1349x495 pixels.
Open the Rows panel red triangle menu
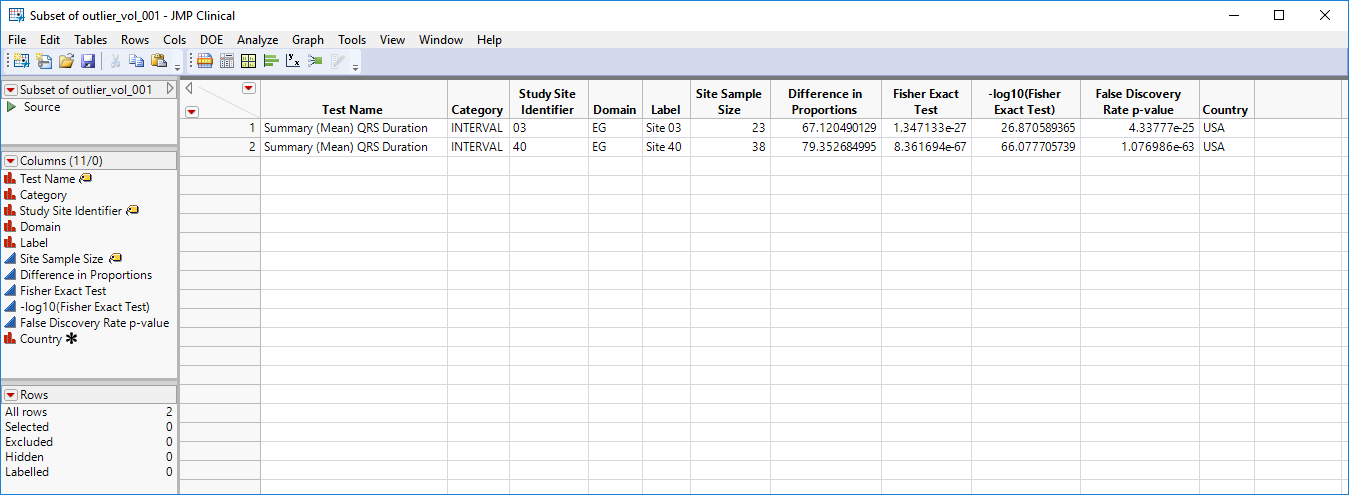[11, 395]
